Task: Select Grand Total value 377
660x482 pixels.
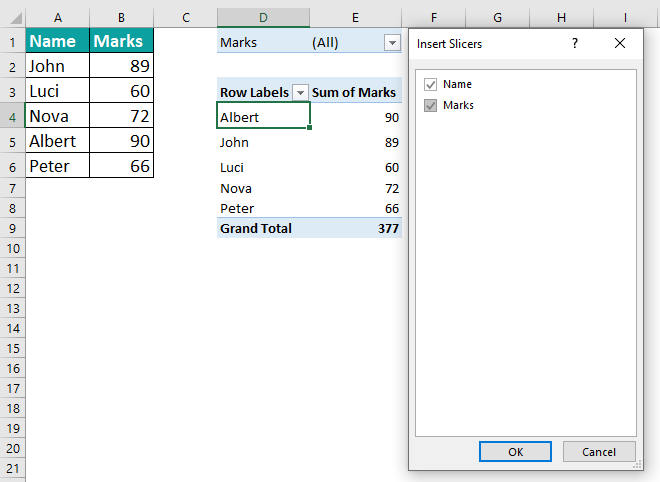Action: (x=356, y=228)
